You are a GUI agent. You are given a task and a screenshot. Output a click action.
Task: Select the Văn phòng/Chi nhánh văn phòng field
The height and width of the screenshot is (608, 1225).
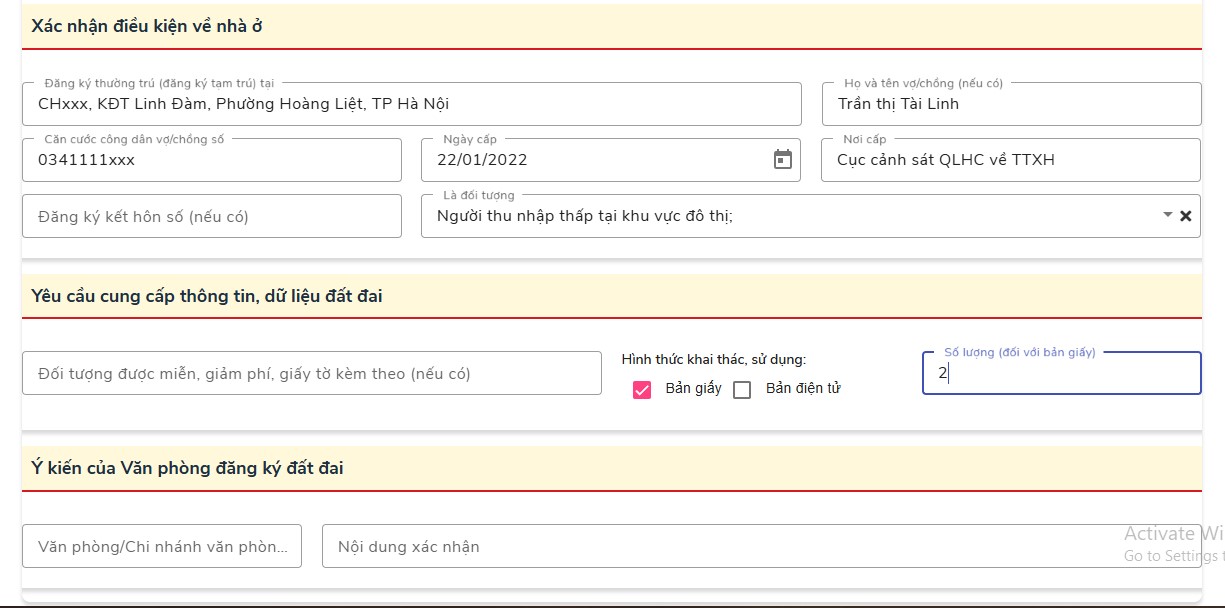point(162,547)
